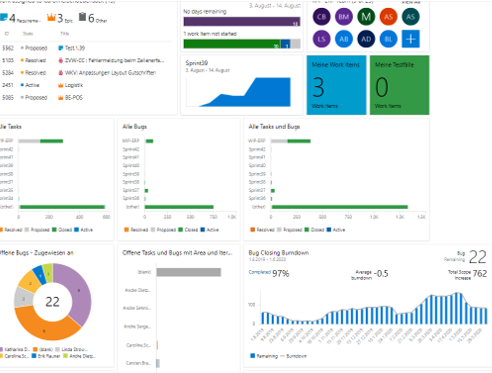Click work item ID 2451
492x373 pixels.
[8, 85]
